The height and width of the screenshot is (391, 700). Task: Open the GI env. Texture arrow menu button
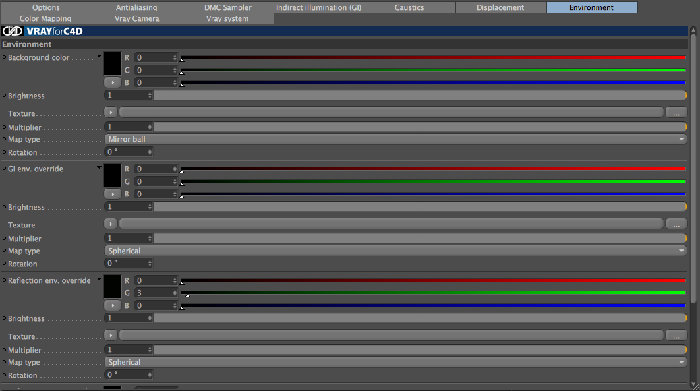point(110,224)
